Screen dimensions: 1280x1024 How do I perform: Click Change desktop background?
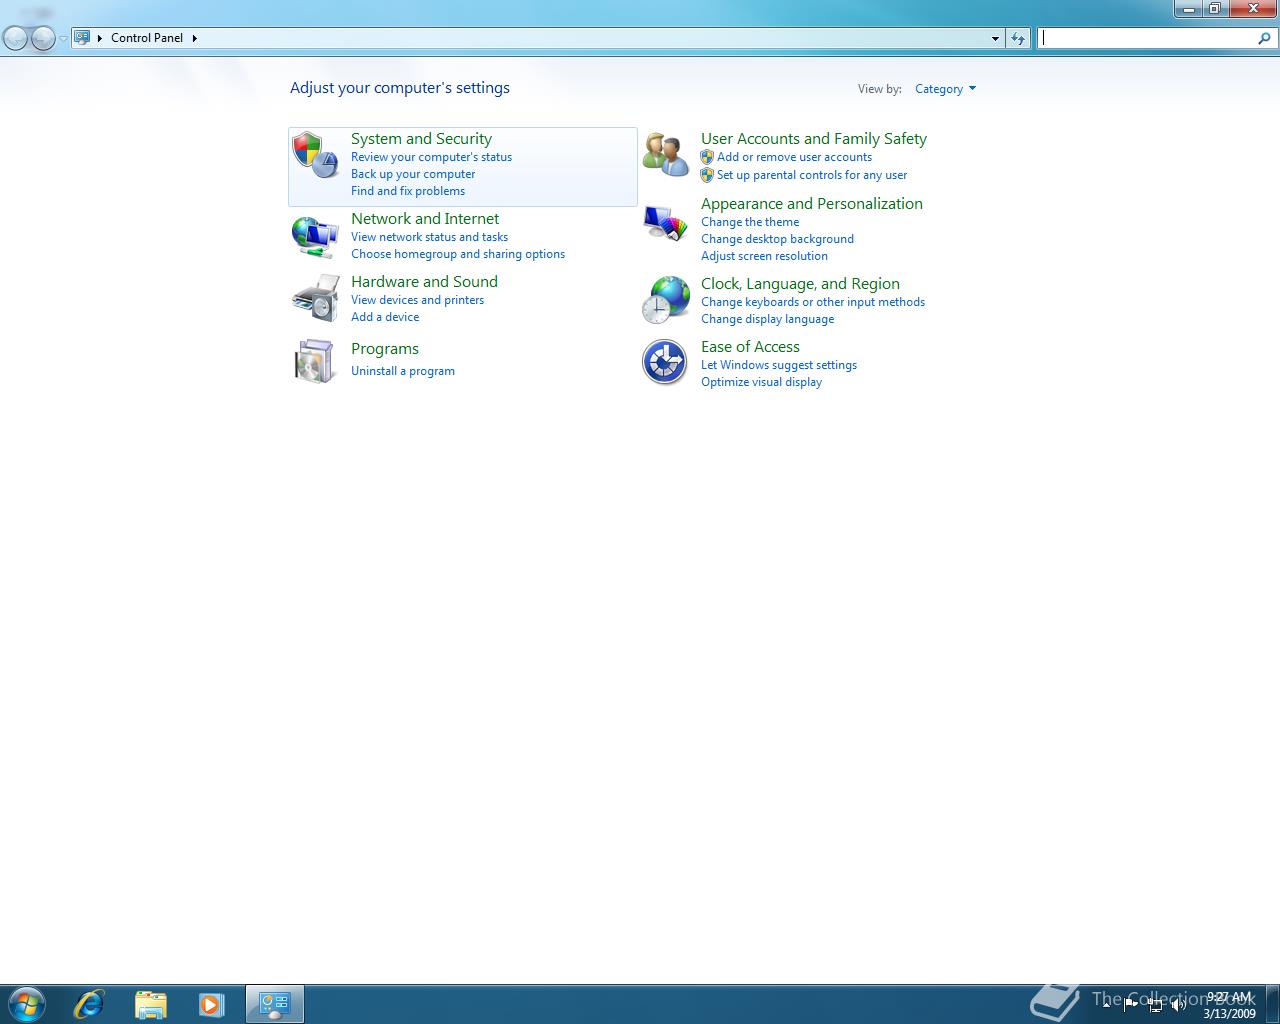(777, 239)
